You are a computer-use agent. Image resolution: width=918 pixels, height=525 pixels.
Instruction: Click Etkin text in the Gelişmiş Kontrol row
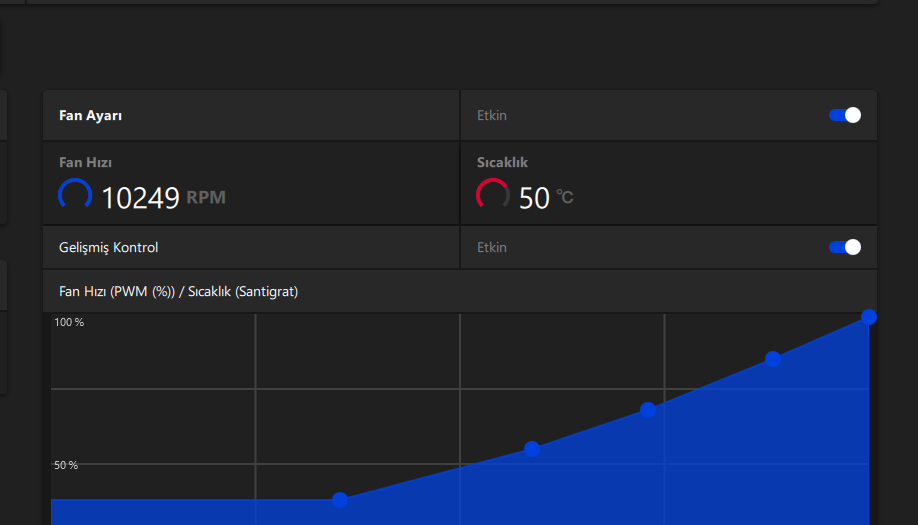[x=492, y=247]
